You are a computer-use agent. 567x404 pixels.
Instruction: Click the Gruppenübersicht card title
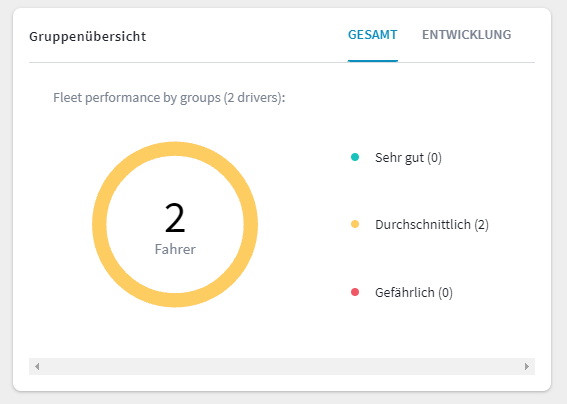coord(88,37)
